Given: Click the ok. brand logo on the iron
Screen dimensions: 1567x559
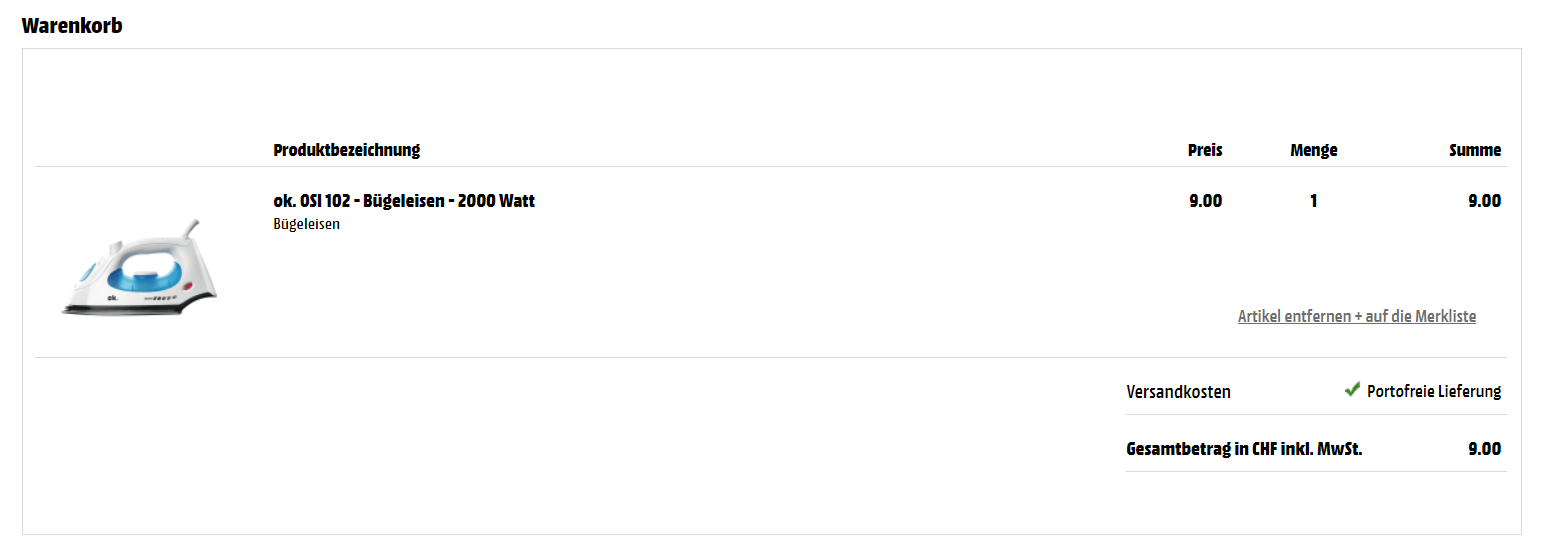Looking at the screenshot, I should (112, 297).
